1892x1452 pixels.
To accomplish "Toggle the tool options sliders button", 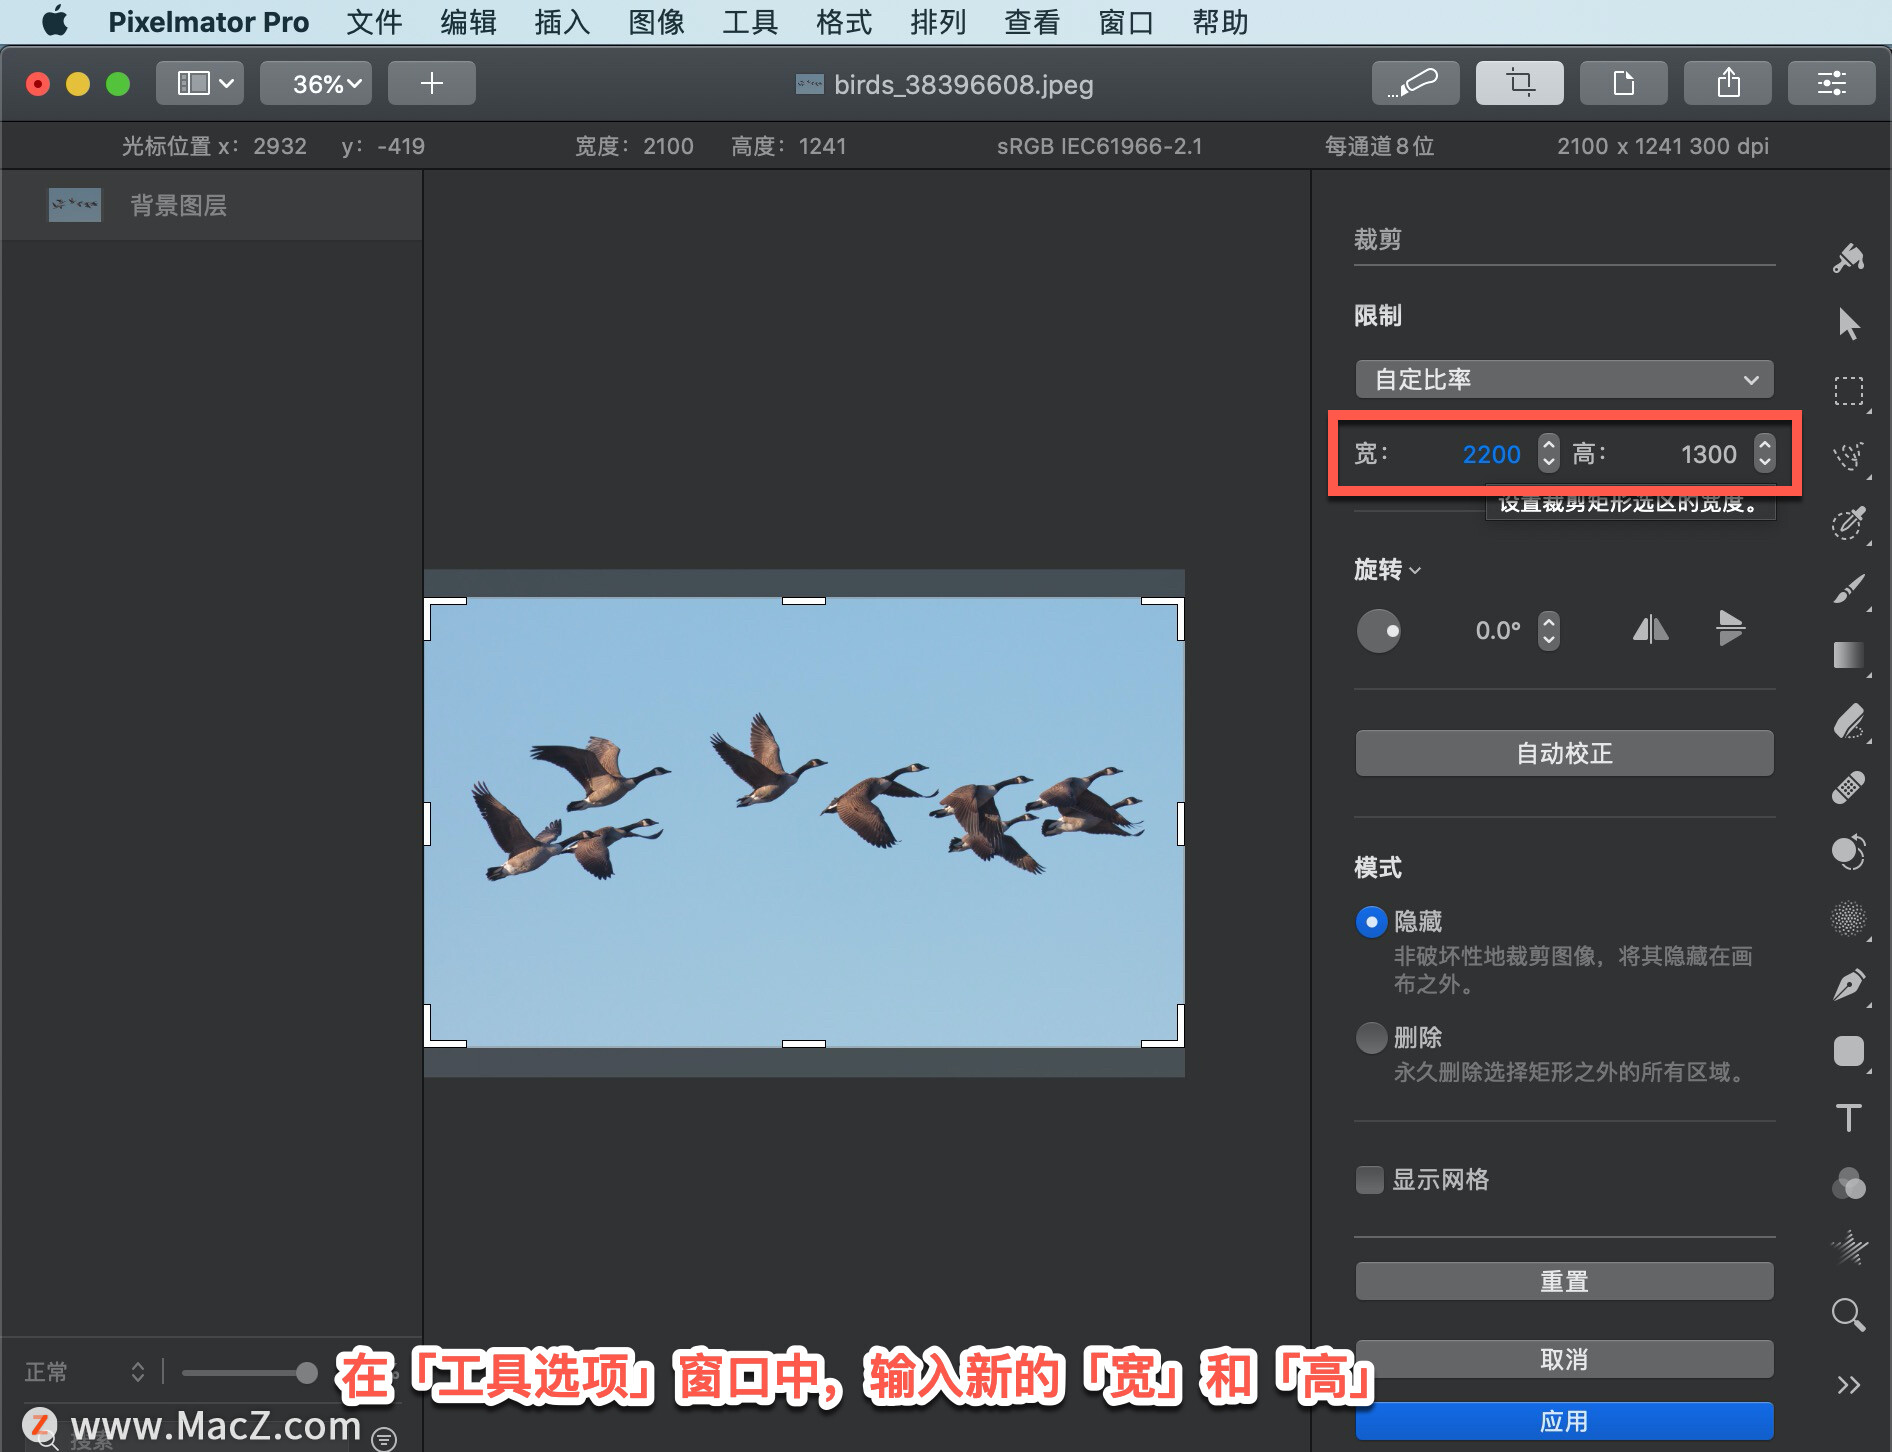I will pos(1831,83).
